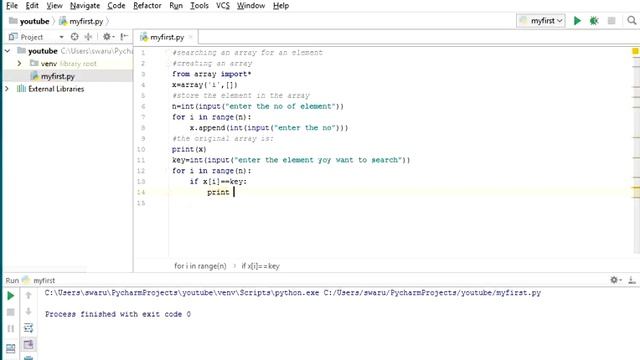Click Scroll from Source target icon
This screenshot has width=640, height=360.
pos(74,37)
